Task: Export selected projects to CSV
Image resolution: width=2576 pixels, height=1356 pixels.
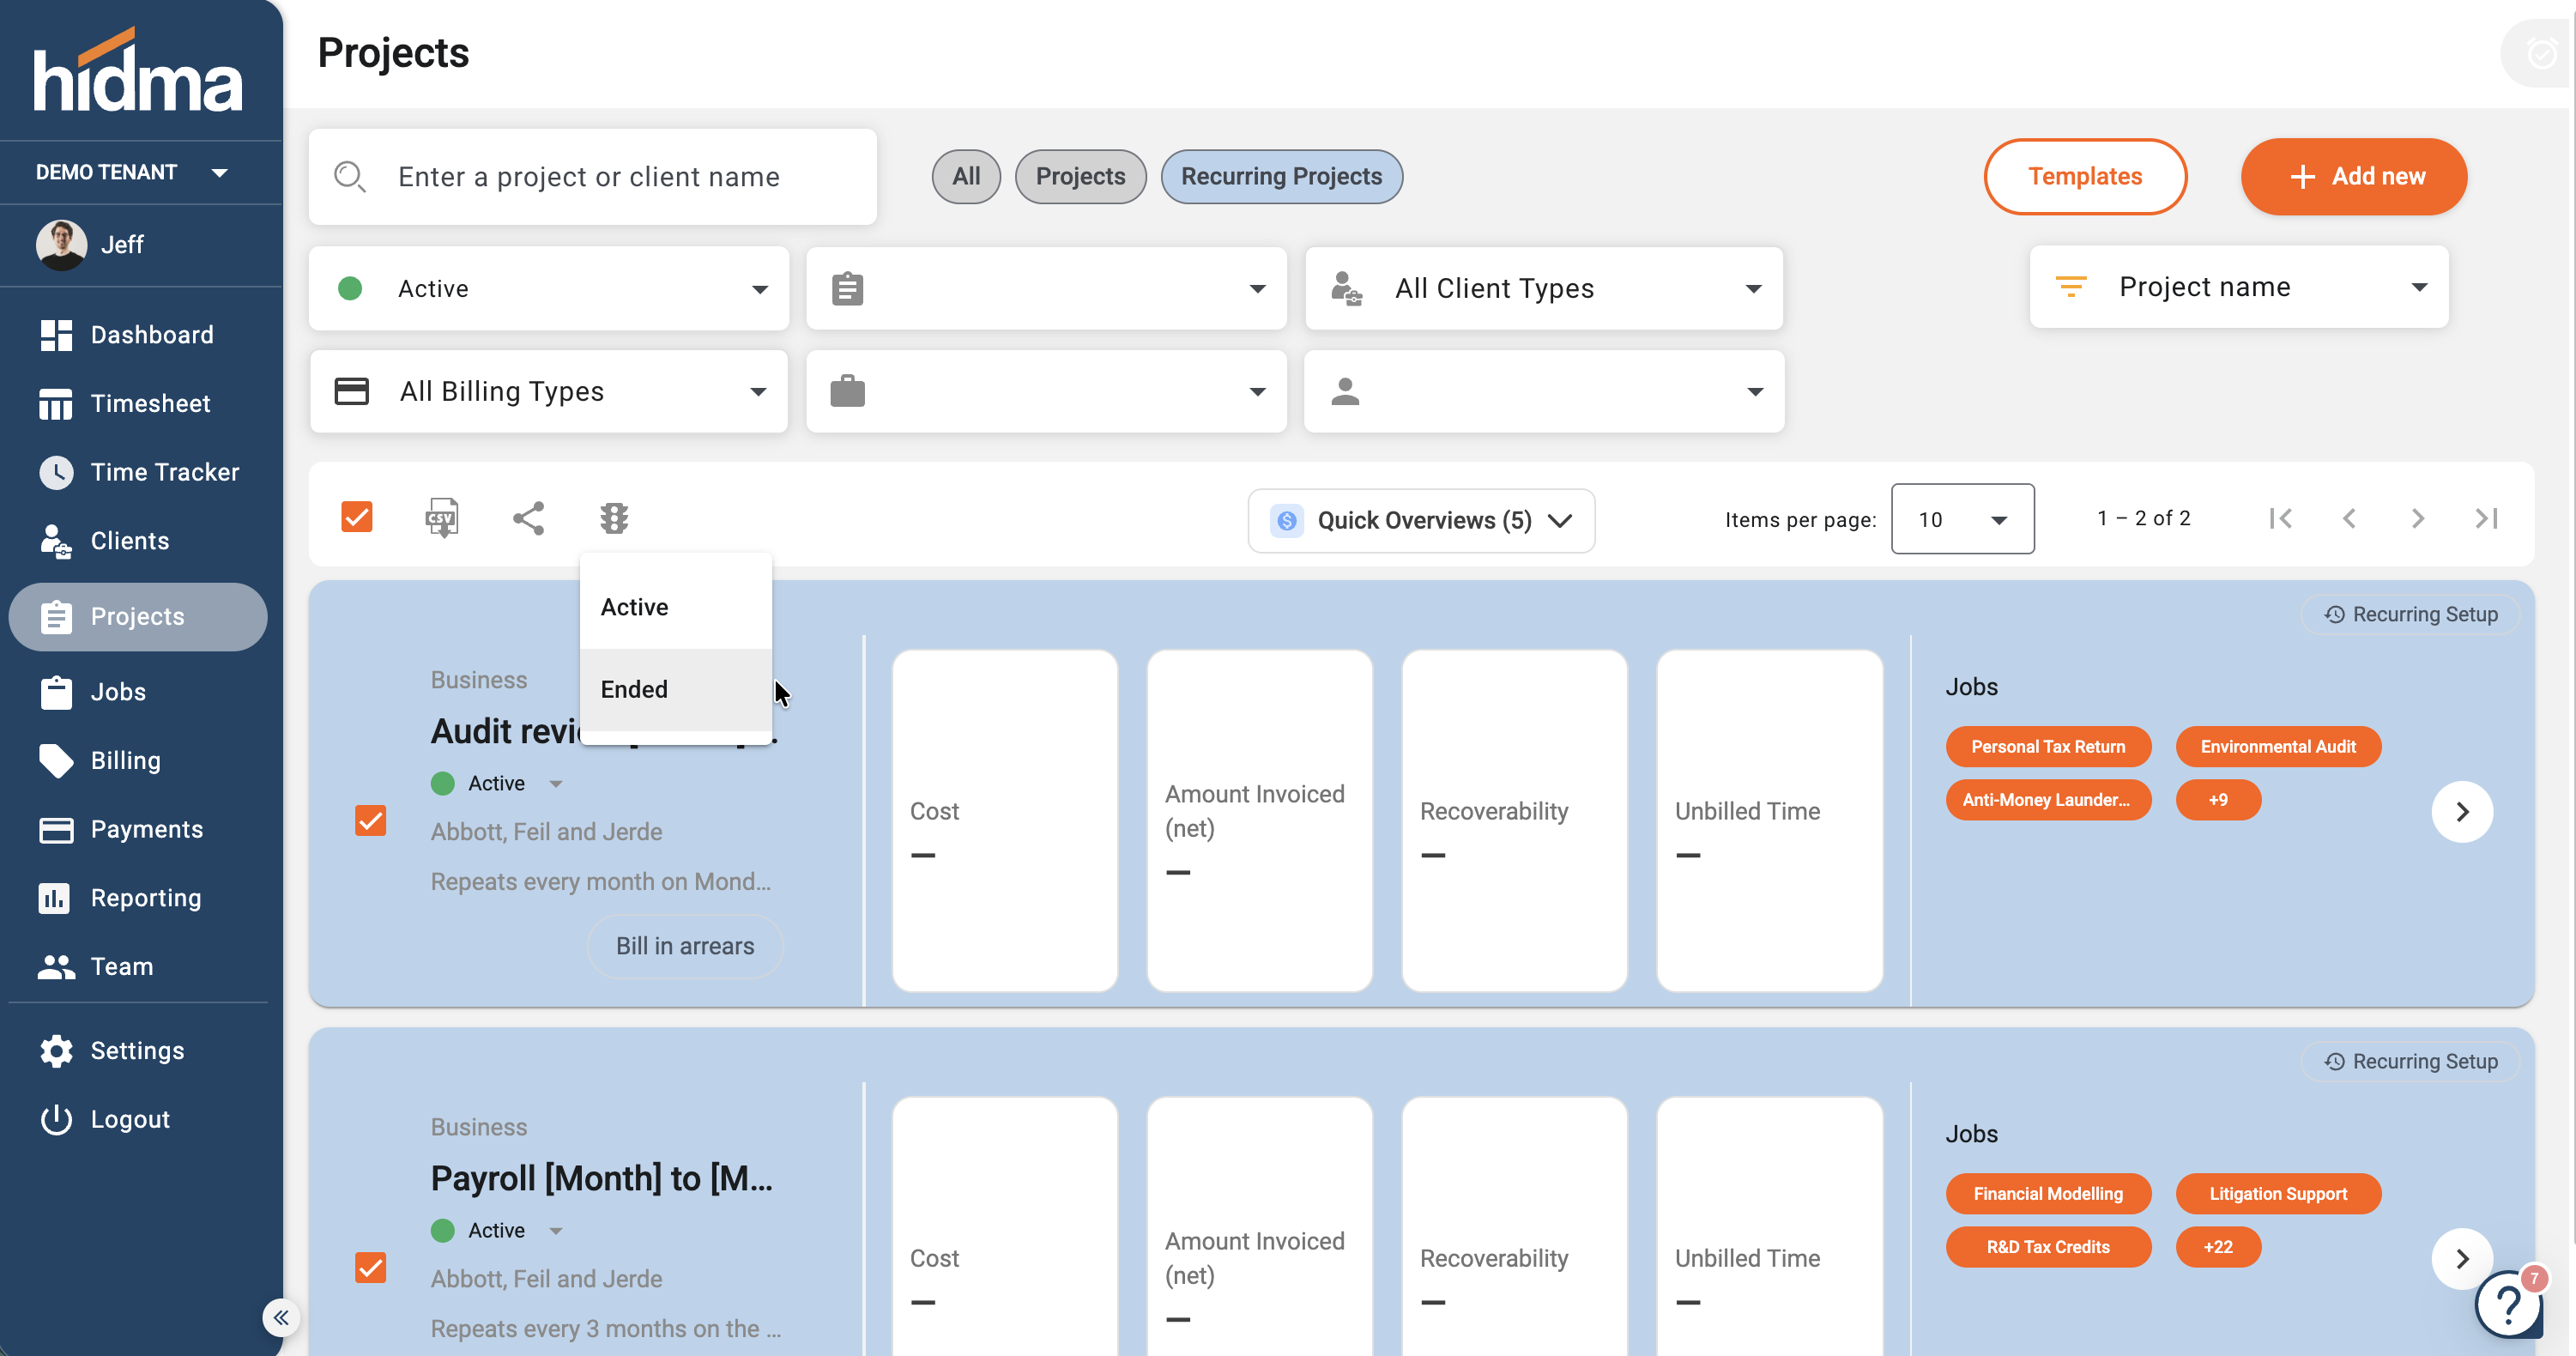Action: (442, 518)
